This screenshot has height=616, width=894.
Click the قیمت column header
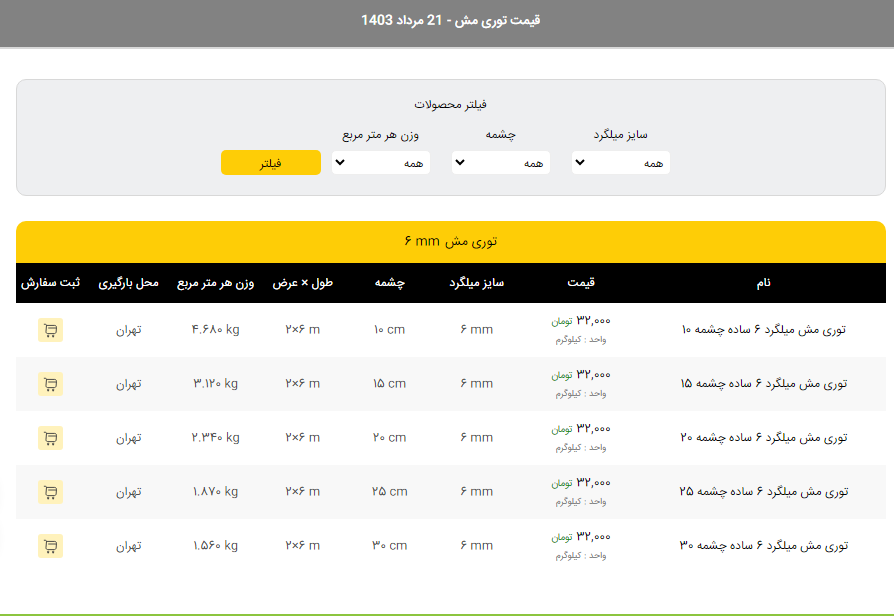click(x=581, y=283)
